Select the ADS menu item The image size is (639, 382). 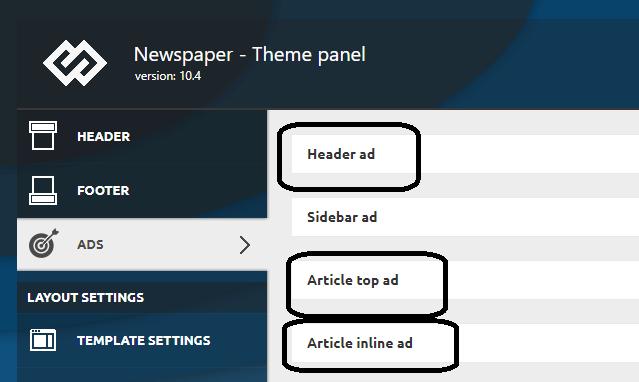click(142, 244)
